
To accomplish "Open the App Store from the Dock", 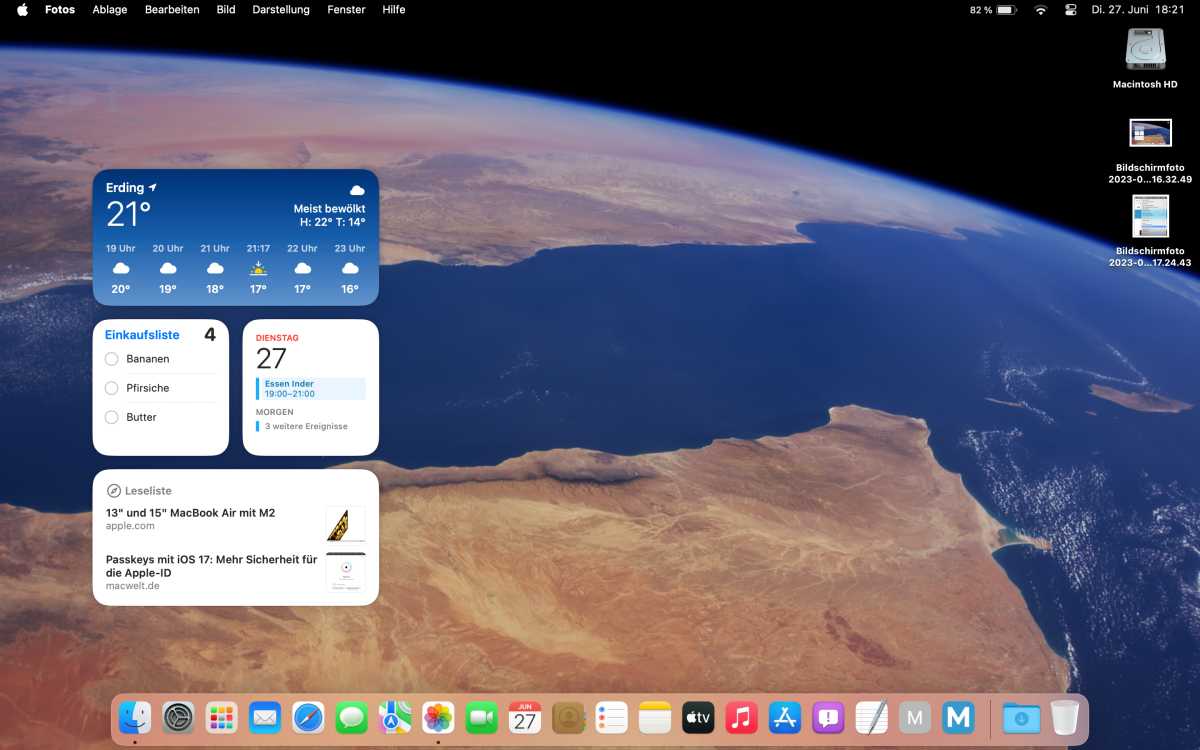I will (785, 717).
